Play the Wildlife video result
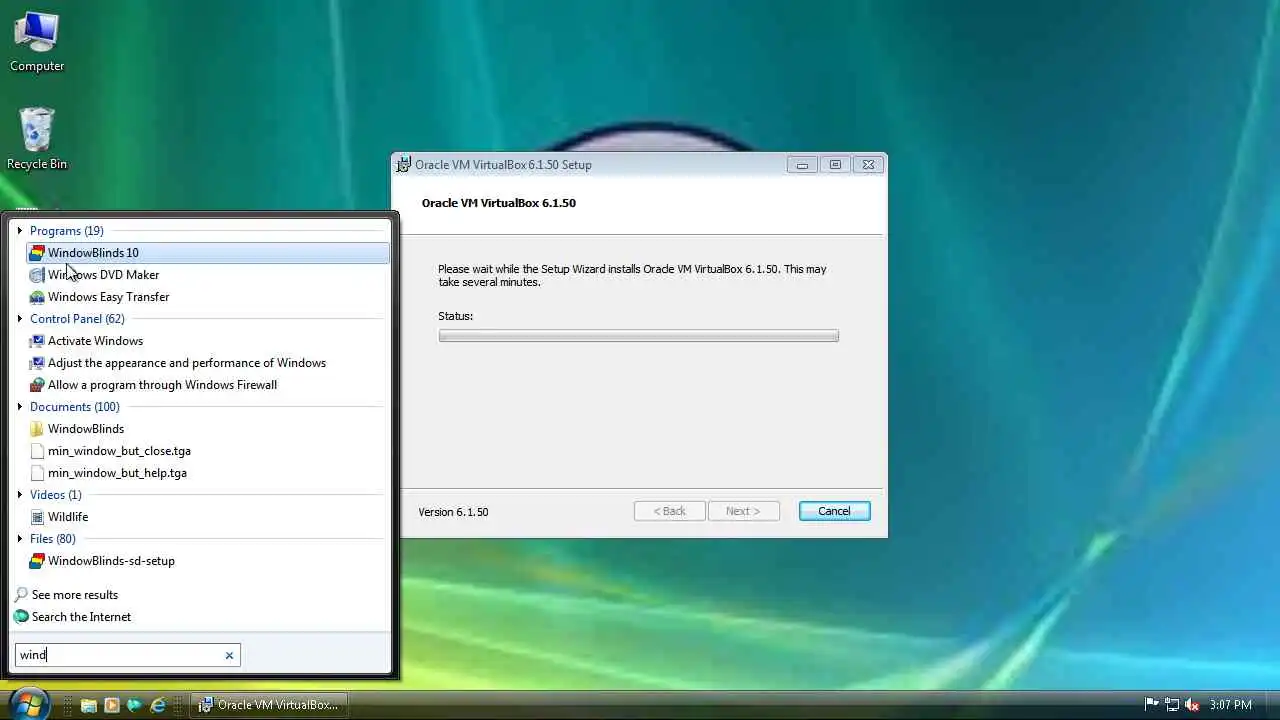Image resolution: width=1280 pixels, height=720 pixels. (207, 517)
